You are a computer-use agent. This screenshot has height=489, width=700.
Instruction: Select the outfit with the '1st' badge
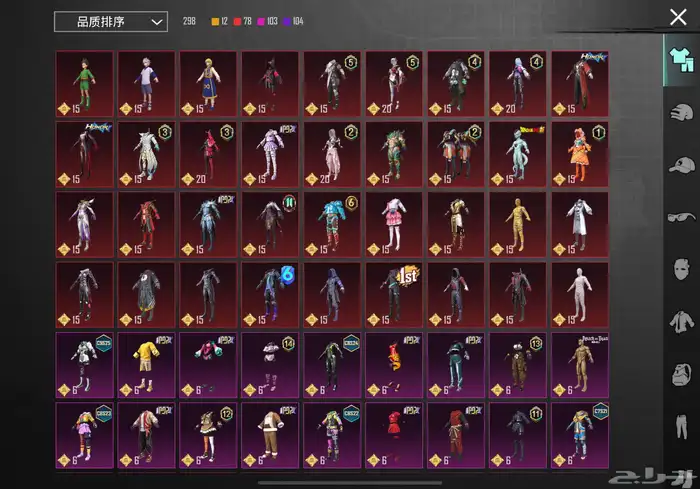[x=394, y=294]
